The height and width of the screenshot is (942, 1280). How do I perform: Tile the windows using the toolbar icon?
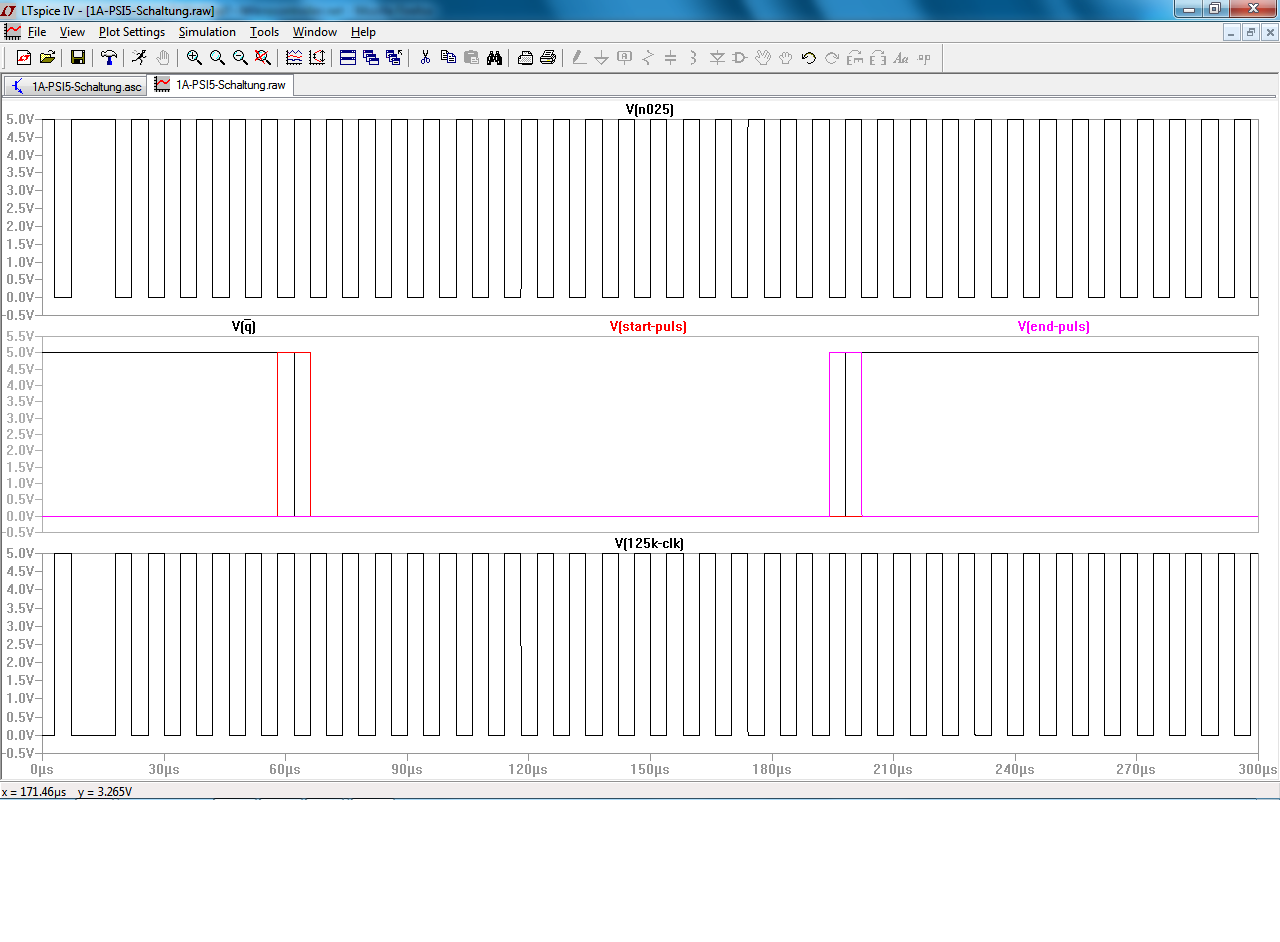[x=348, y=58]
